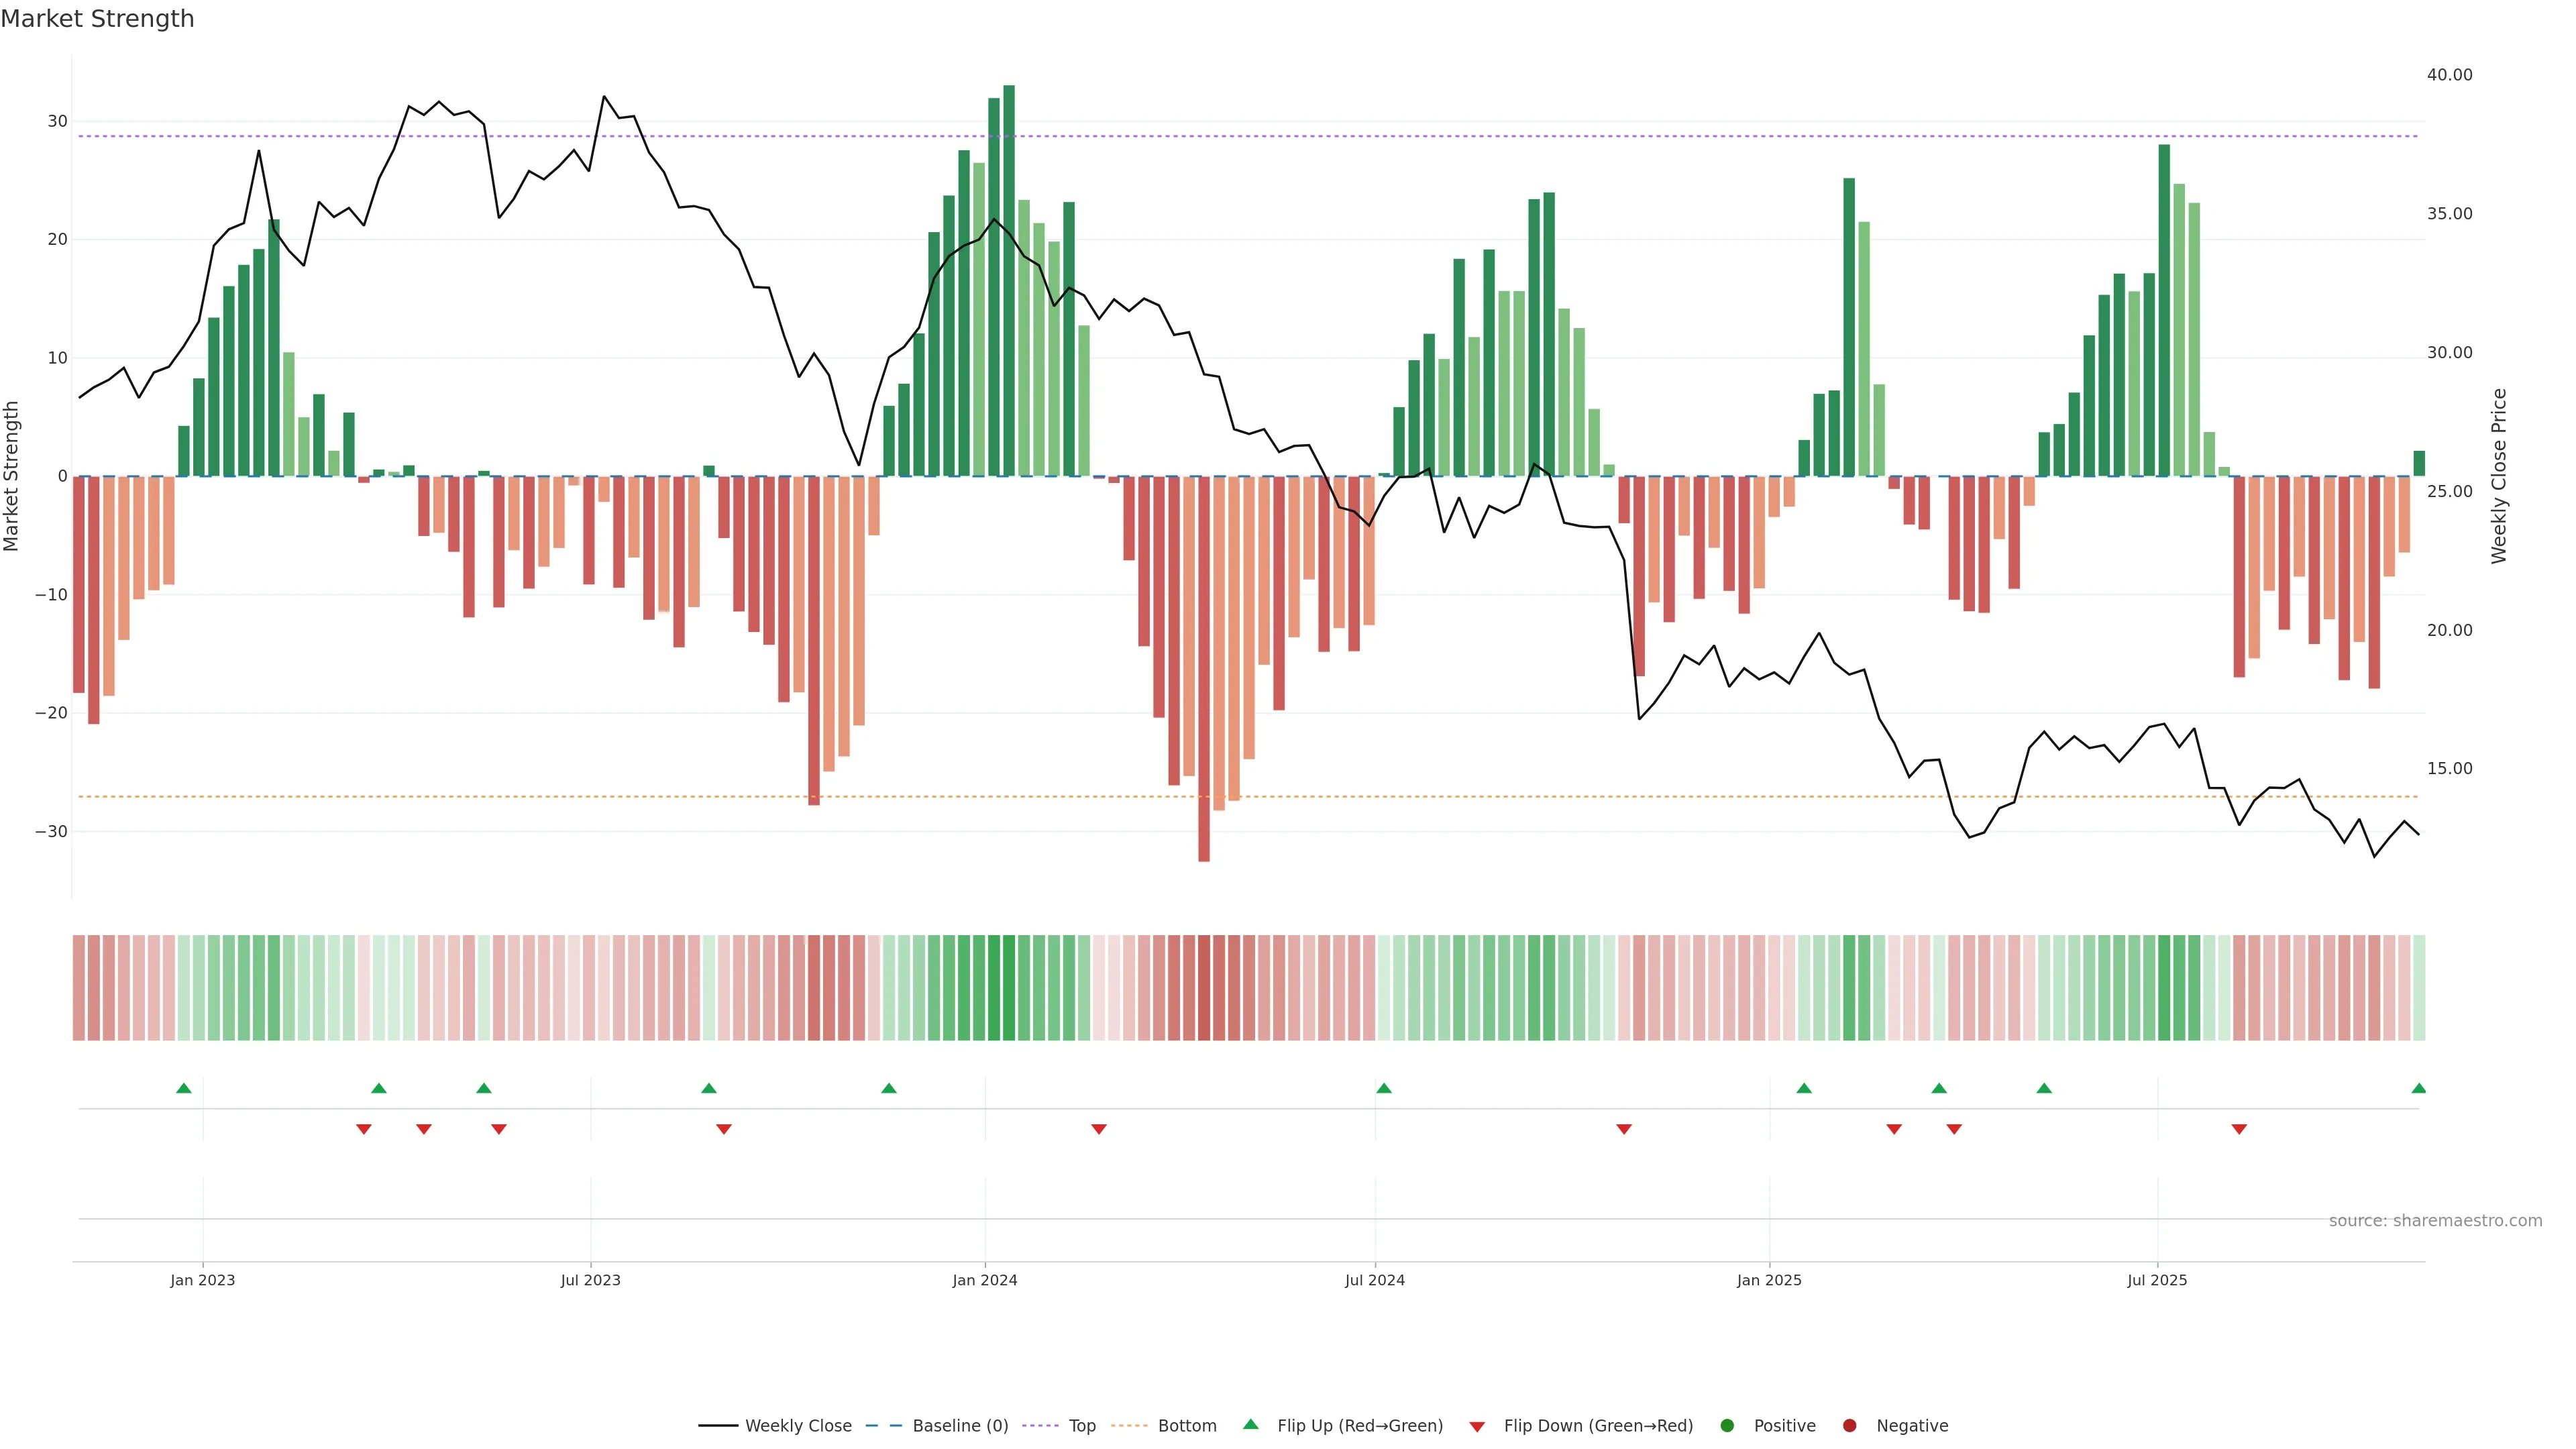2576x1449 pixels.
Task: Click the last green flip-up marker at far right
Action: pos(2418,1088)
